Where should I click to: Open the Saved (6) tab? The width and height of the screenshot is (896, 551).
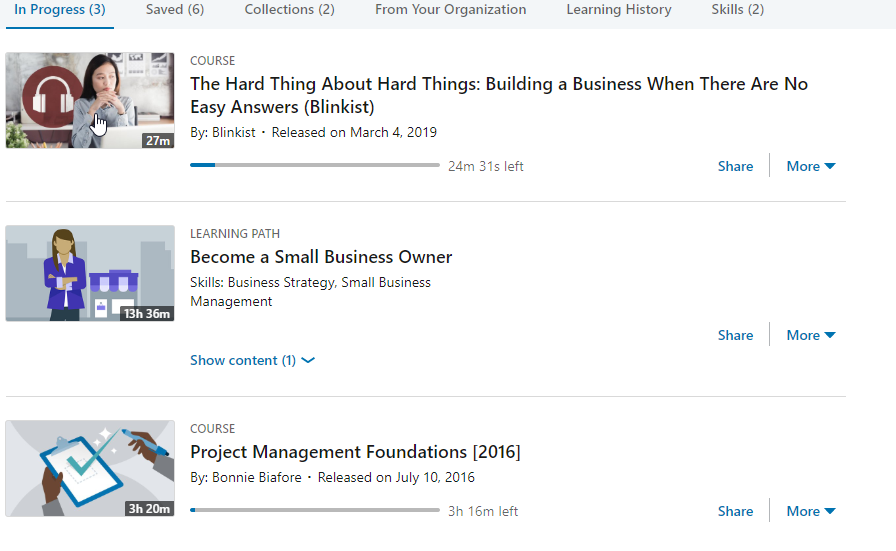click(174, 10)
